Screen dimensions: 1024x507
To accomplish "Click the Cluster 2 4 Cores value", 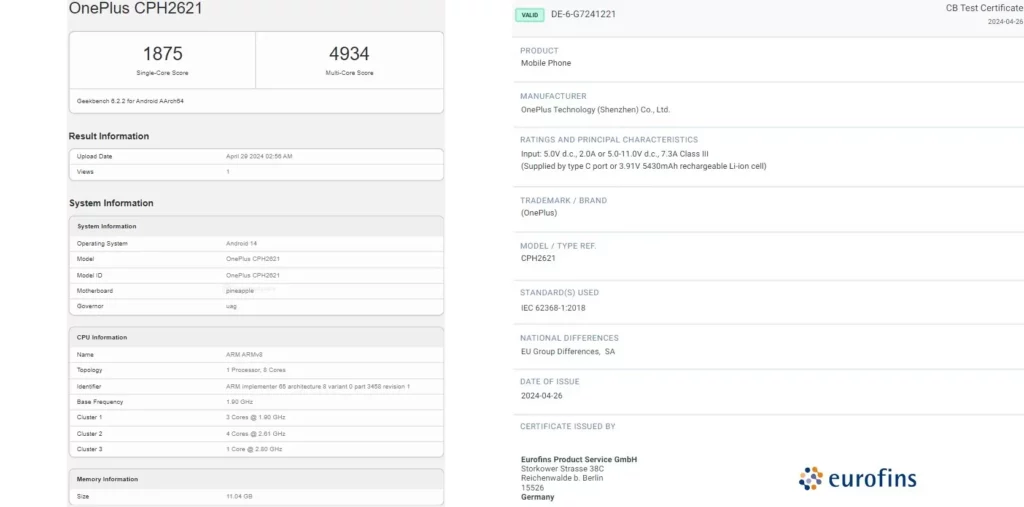I will click(255, 434).
